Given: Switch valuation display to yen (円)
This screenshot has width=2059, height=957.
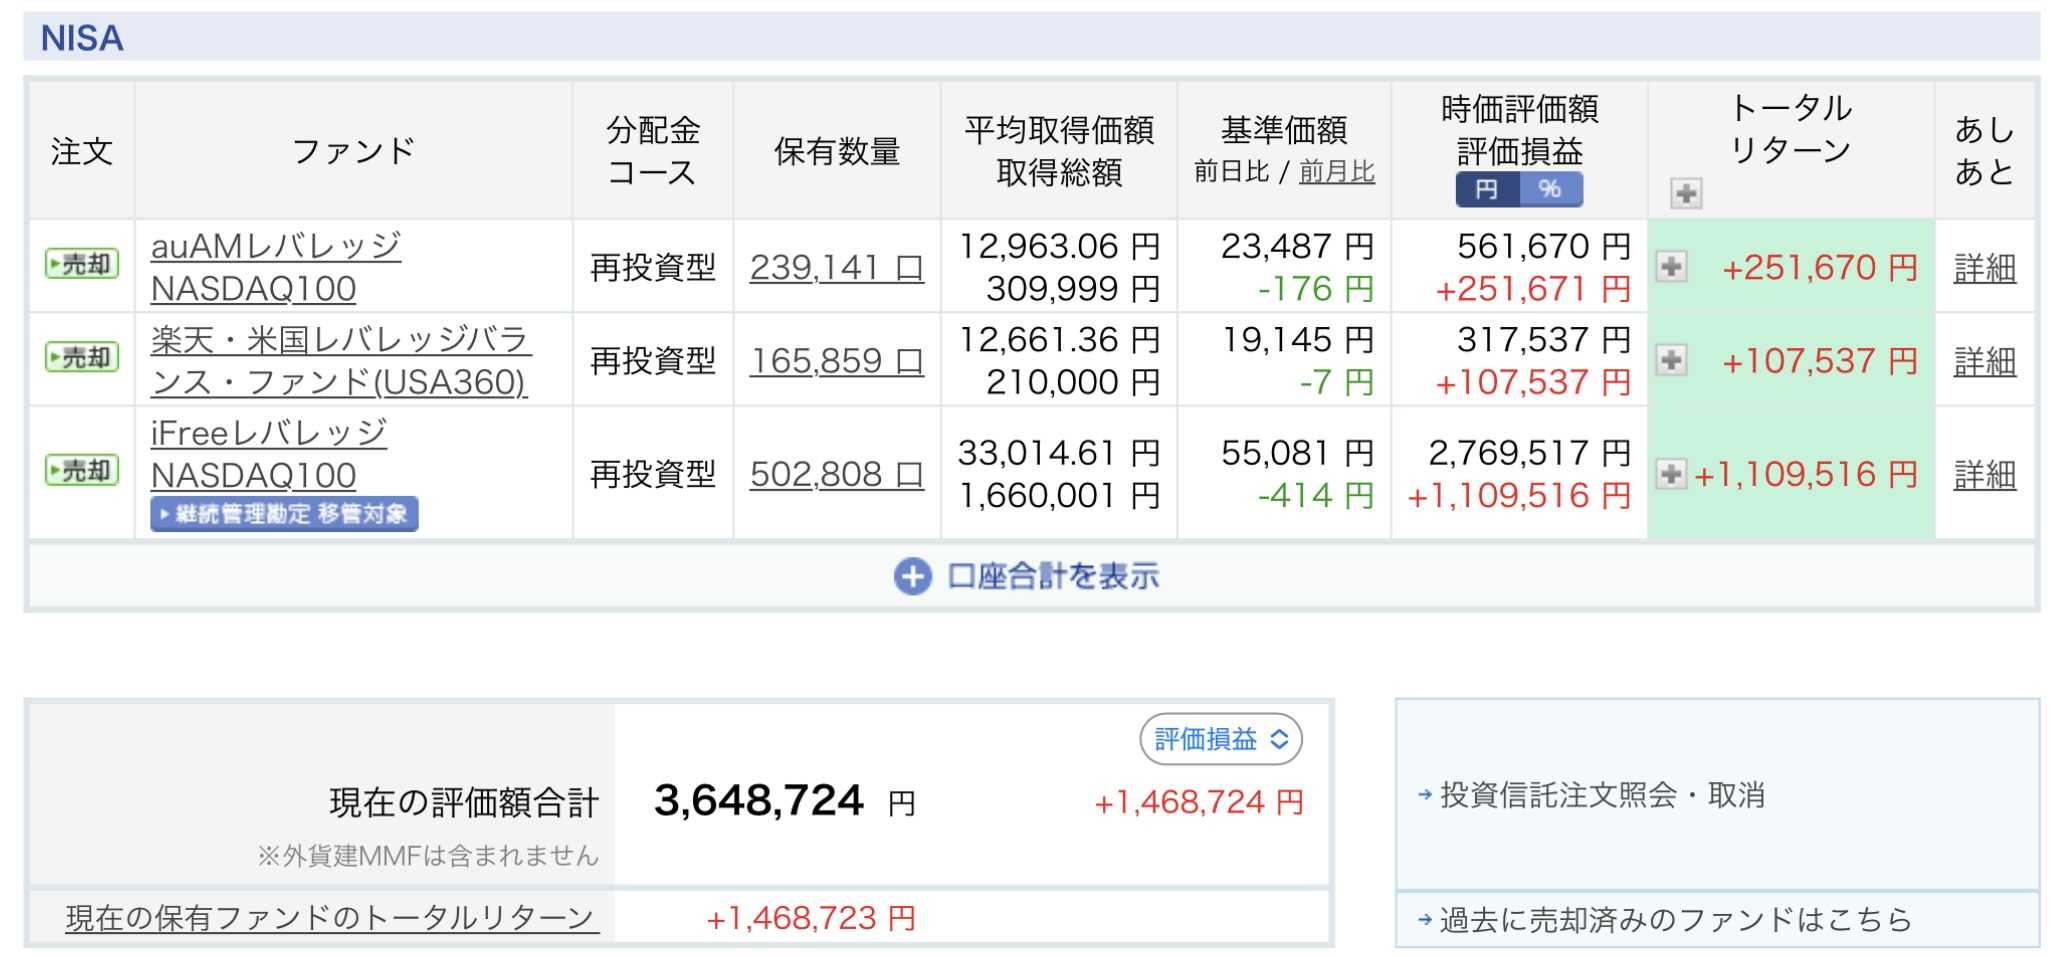Looking at the screenshot, I should (1487, 189).
